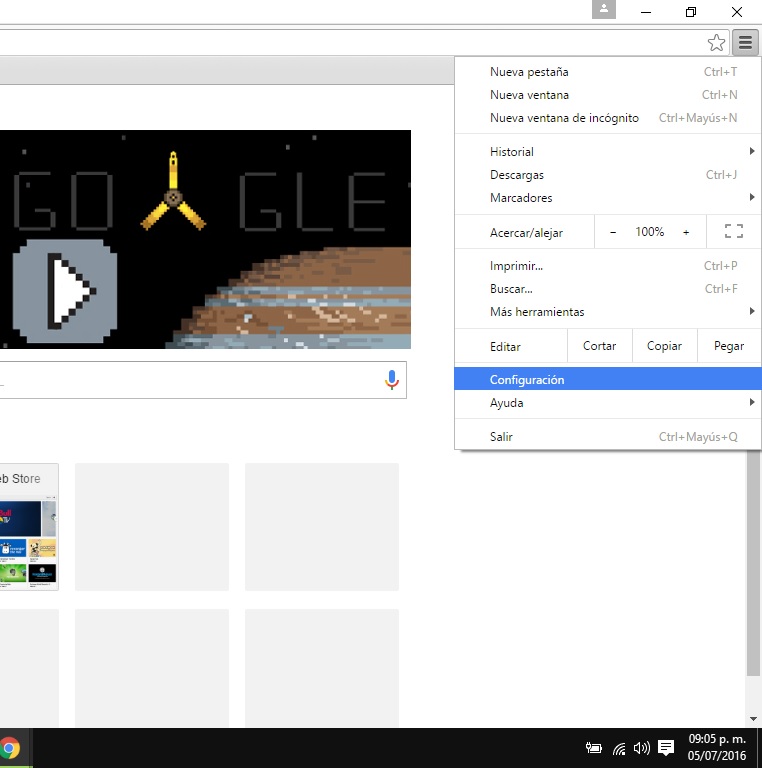This screenshot has width=762, height=768.
Task: Choose Nueva ventana de incógnito
Action: (x=564, y=118)
